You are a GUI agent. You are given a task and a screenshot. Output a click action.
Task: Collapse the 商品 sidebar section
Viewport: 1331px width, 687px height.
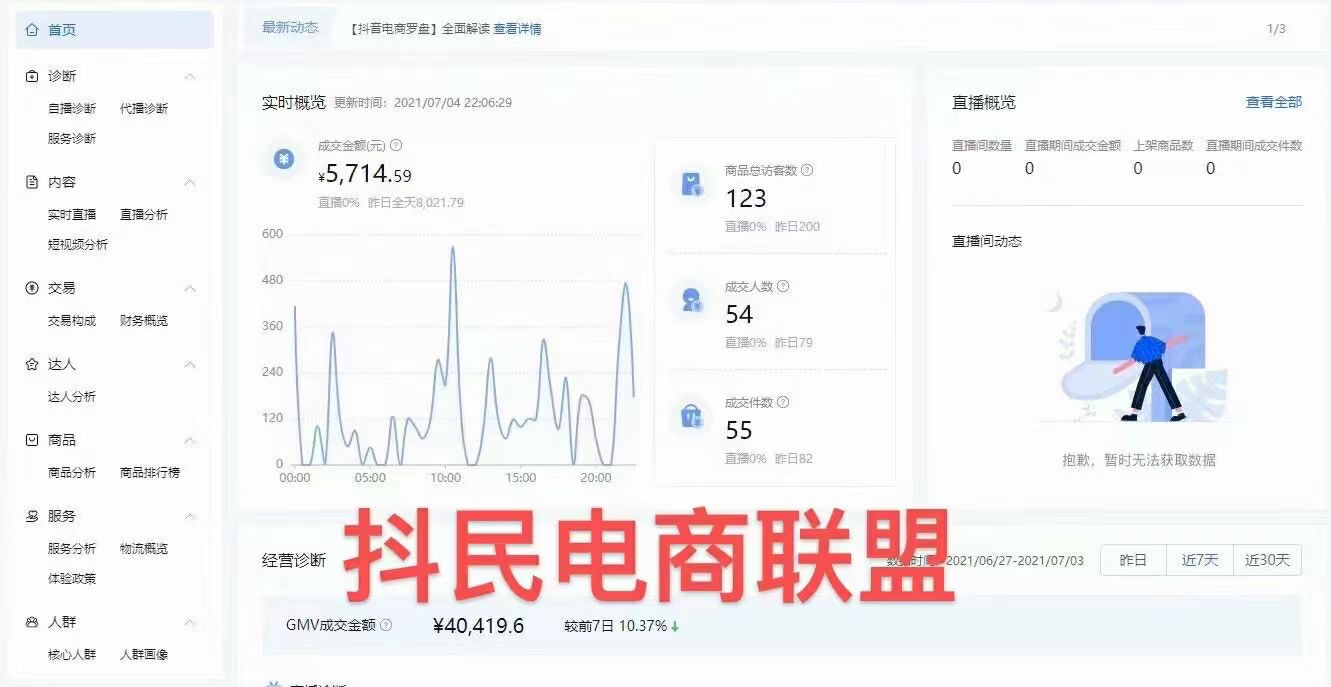click(190, 440)
